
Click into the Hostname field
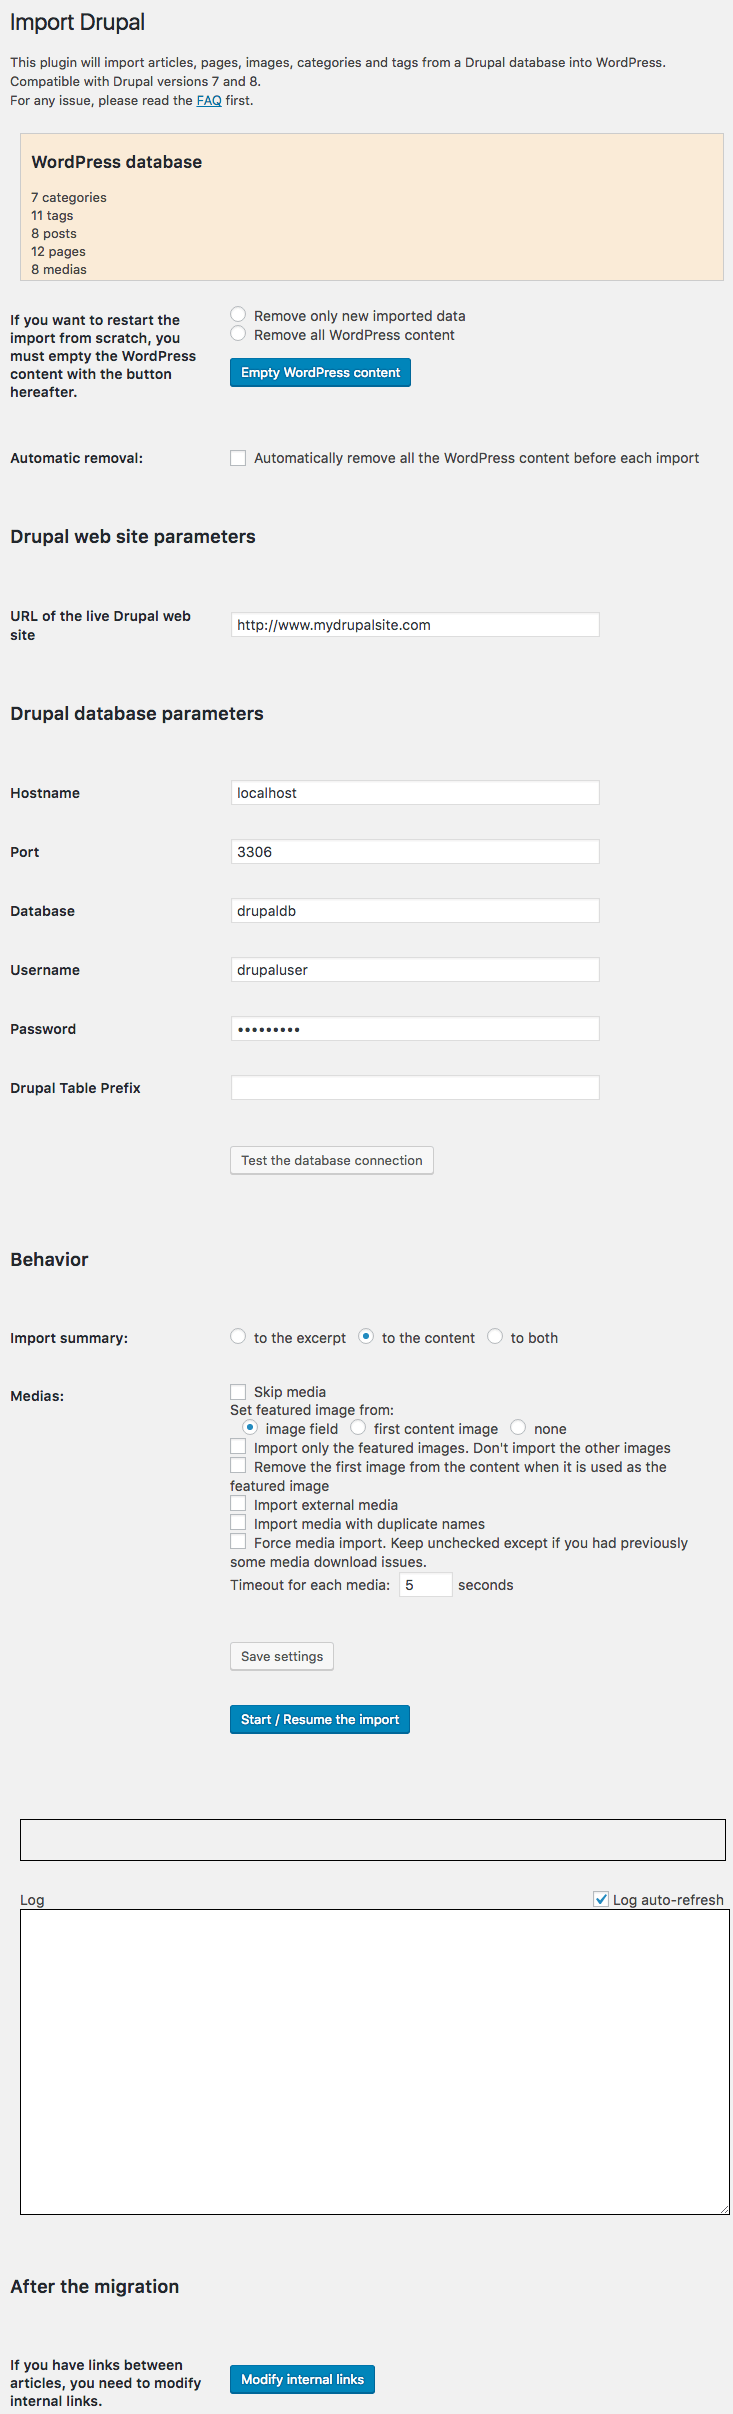coord(415,793)
